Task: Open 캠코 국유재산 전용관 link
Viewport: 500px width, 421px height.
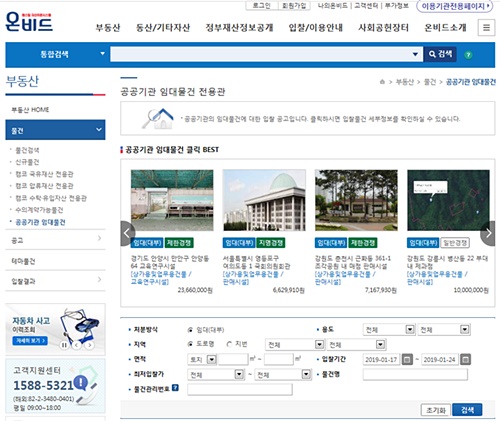Action: coord(44,174)
